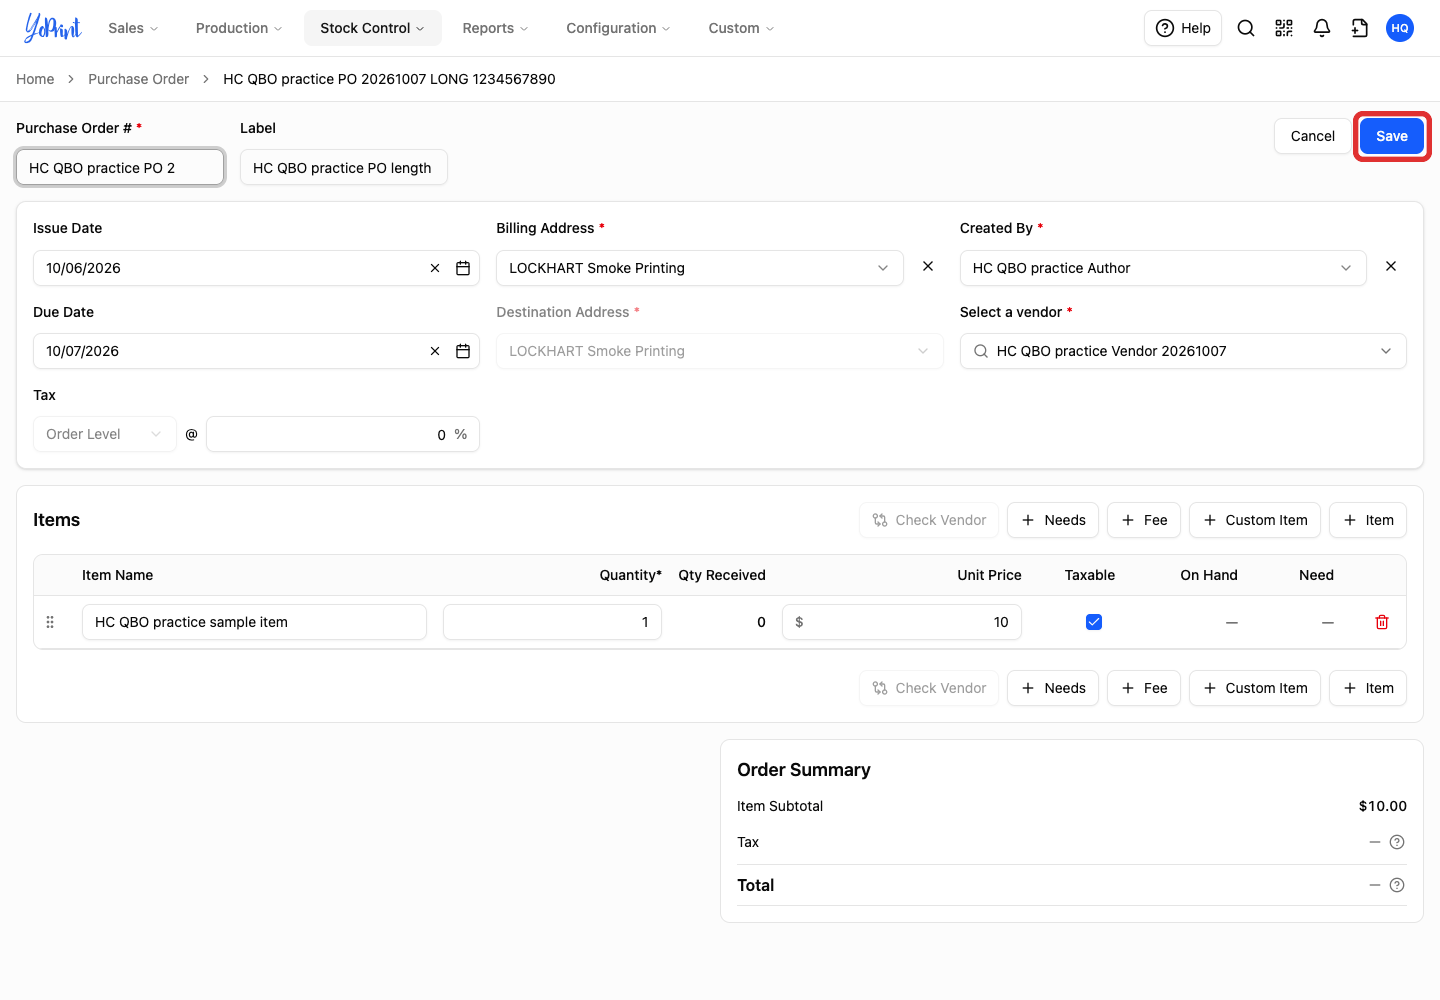Screen dimensions: 1440x1000
Task: Open the Destination Address dropdown
Action: tap(720, 351)
